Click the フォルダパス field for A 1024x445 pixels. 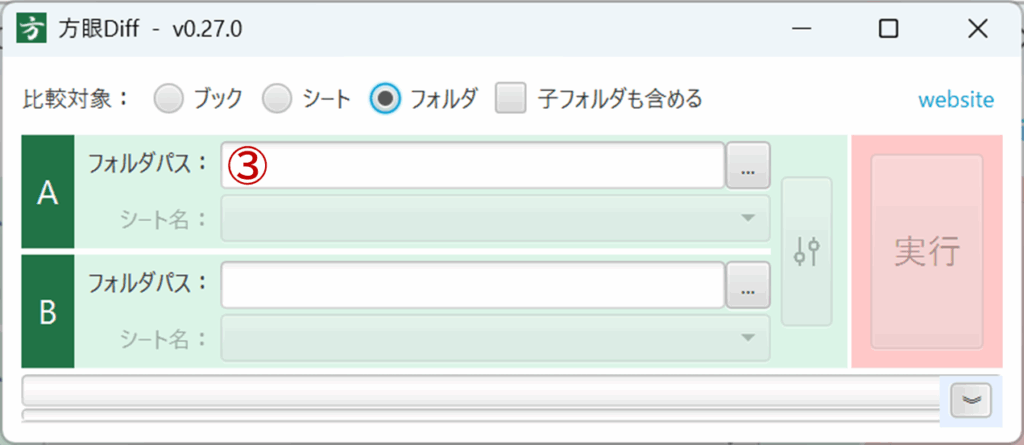point(472,165)
